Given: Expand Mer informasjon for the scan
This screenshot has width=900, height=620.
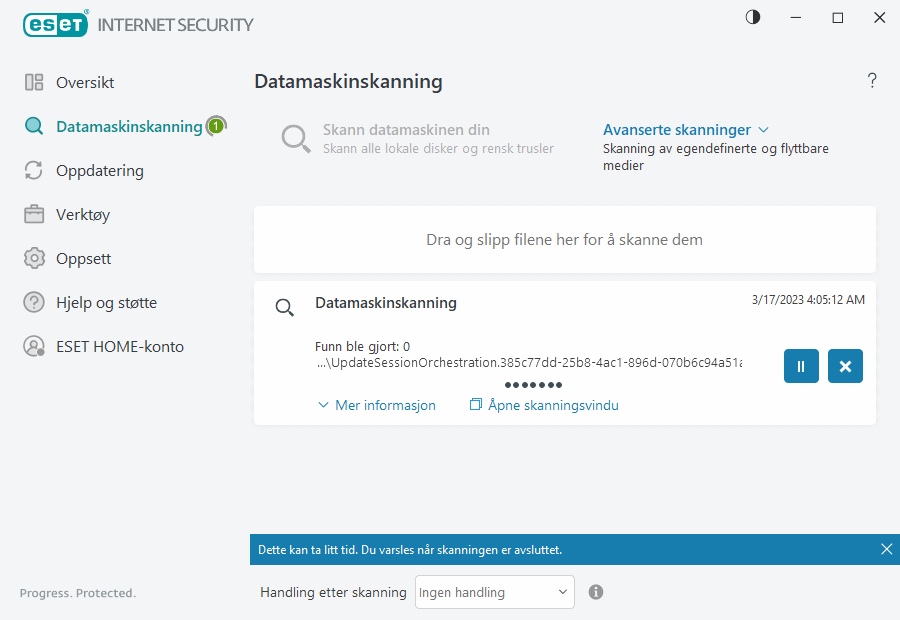Looking at the screenshot, I should tap(377, 405).
